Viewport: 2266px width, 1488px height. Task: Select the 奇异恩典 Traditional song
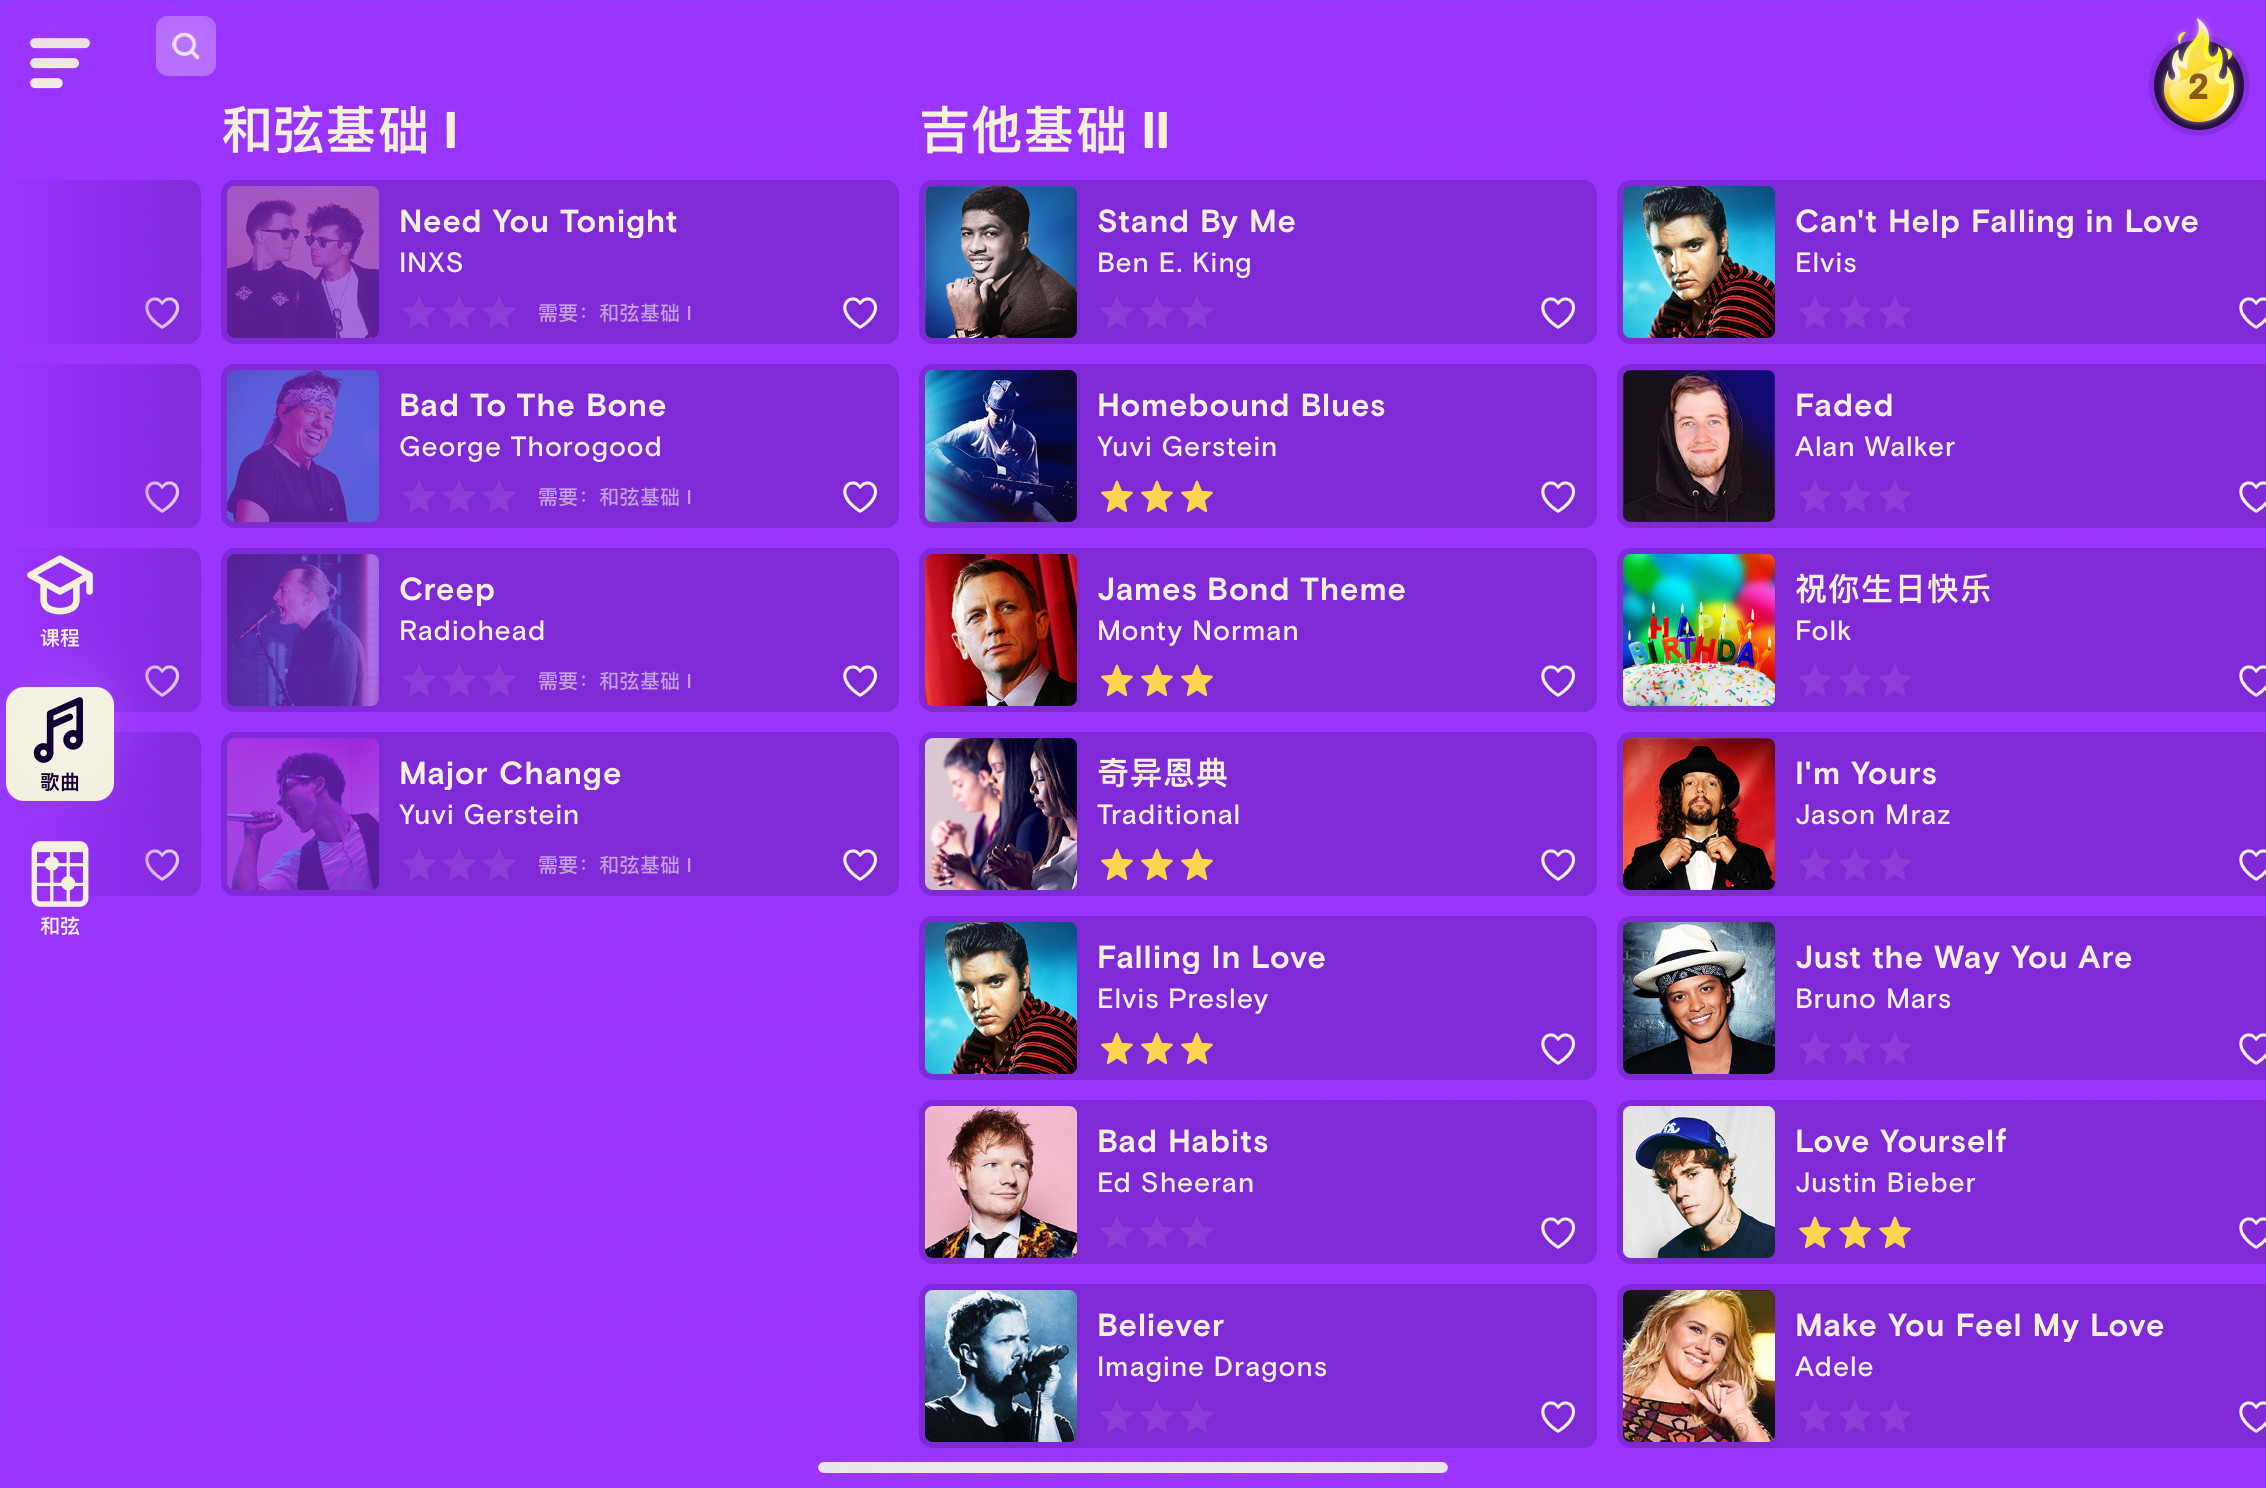click(x=1258, y=814)
